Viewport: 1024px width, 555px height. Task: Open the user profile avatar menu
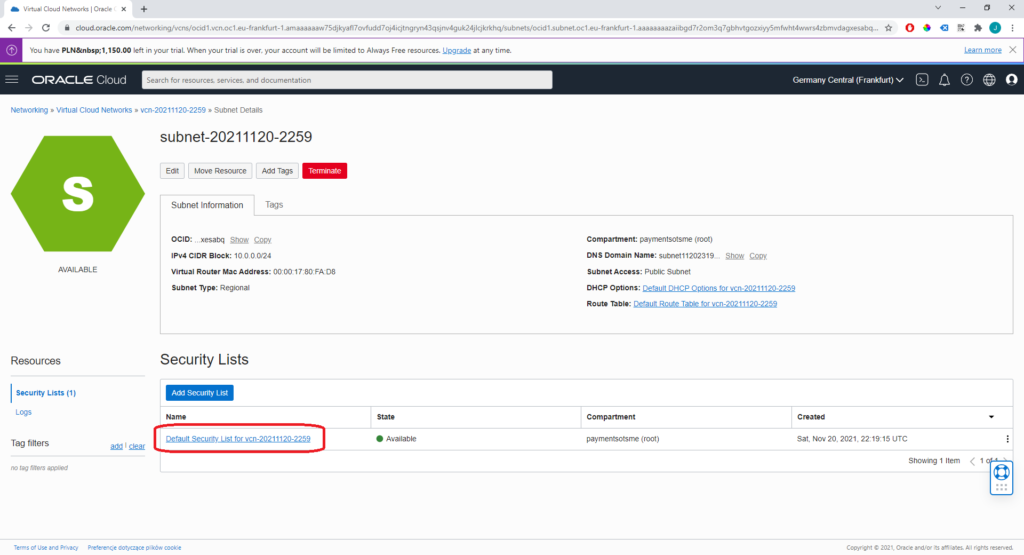1012,80
